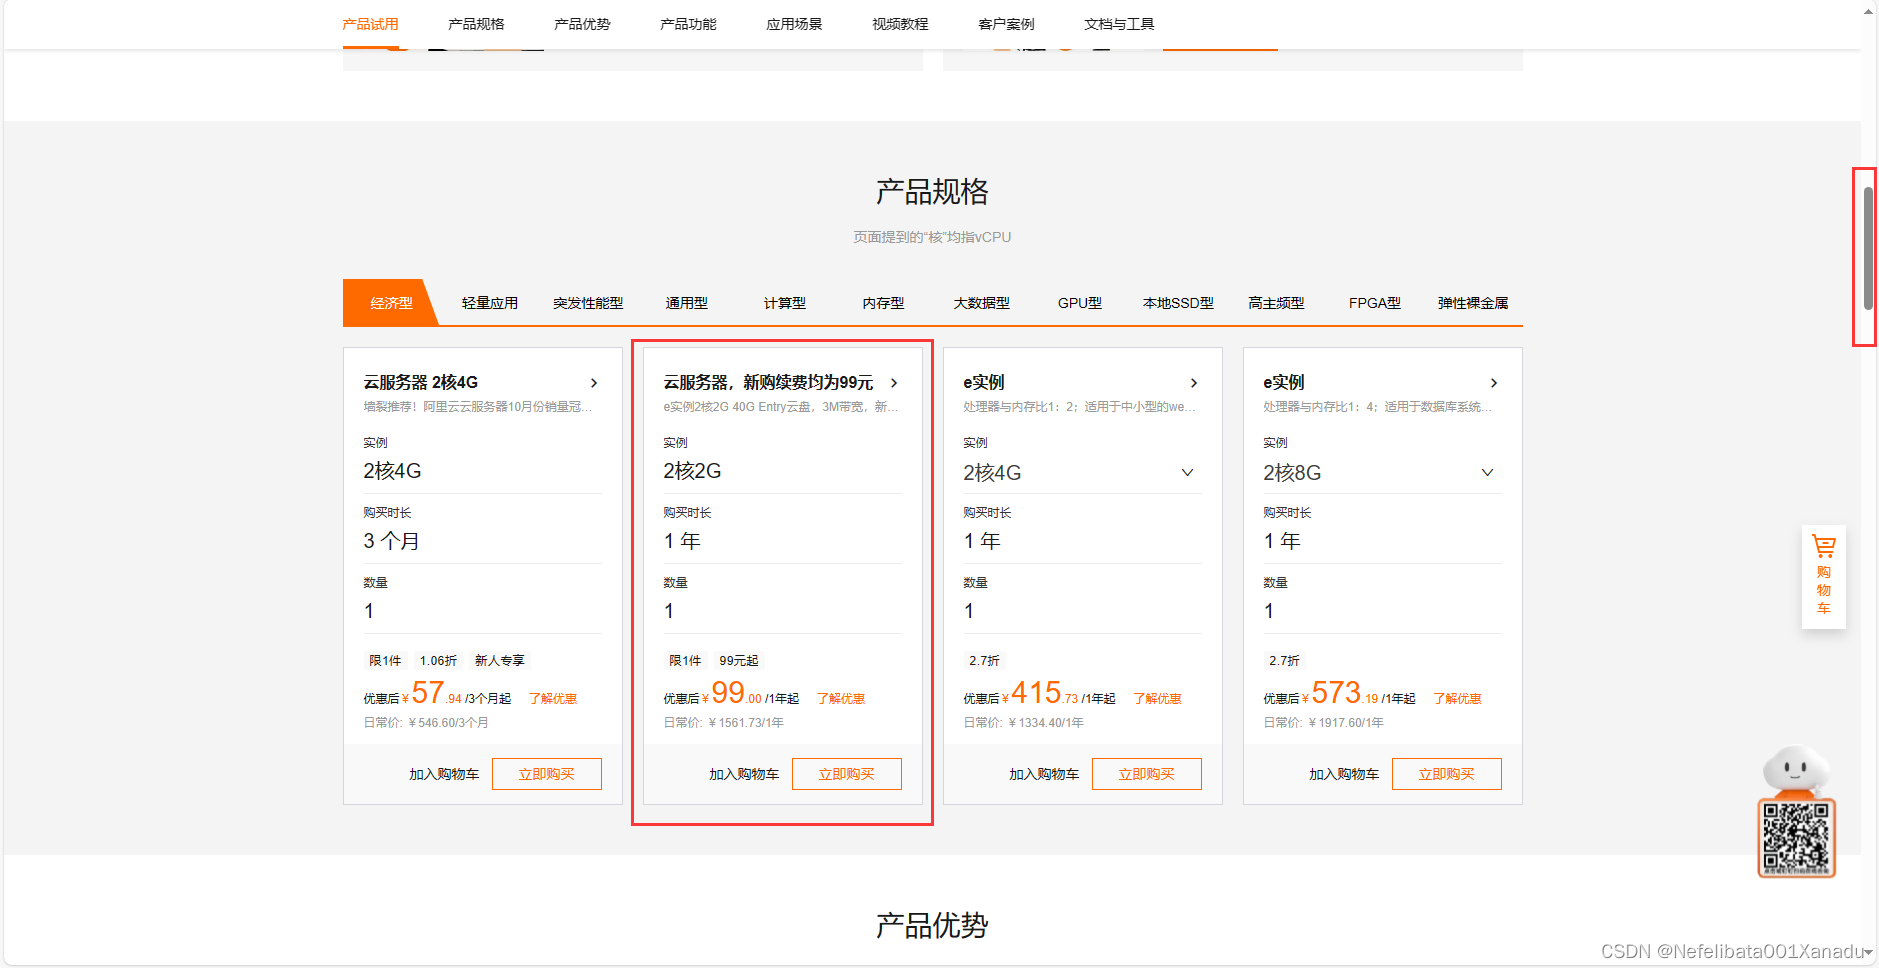Select the FPGA型 spec tab
This screenshot has width=1879, height=968.
tap(1375, 303)
